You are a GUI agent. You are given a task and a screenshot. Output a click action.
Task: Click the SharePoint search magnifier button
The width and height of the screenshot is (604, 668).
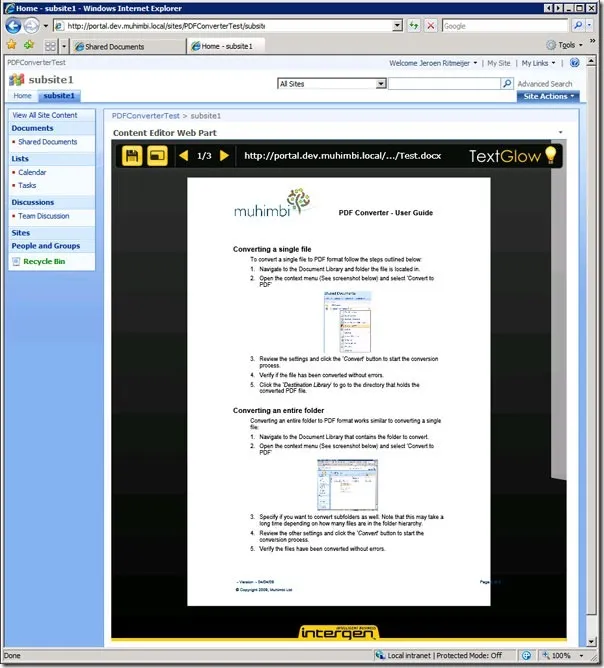click(x=507, y=84)
